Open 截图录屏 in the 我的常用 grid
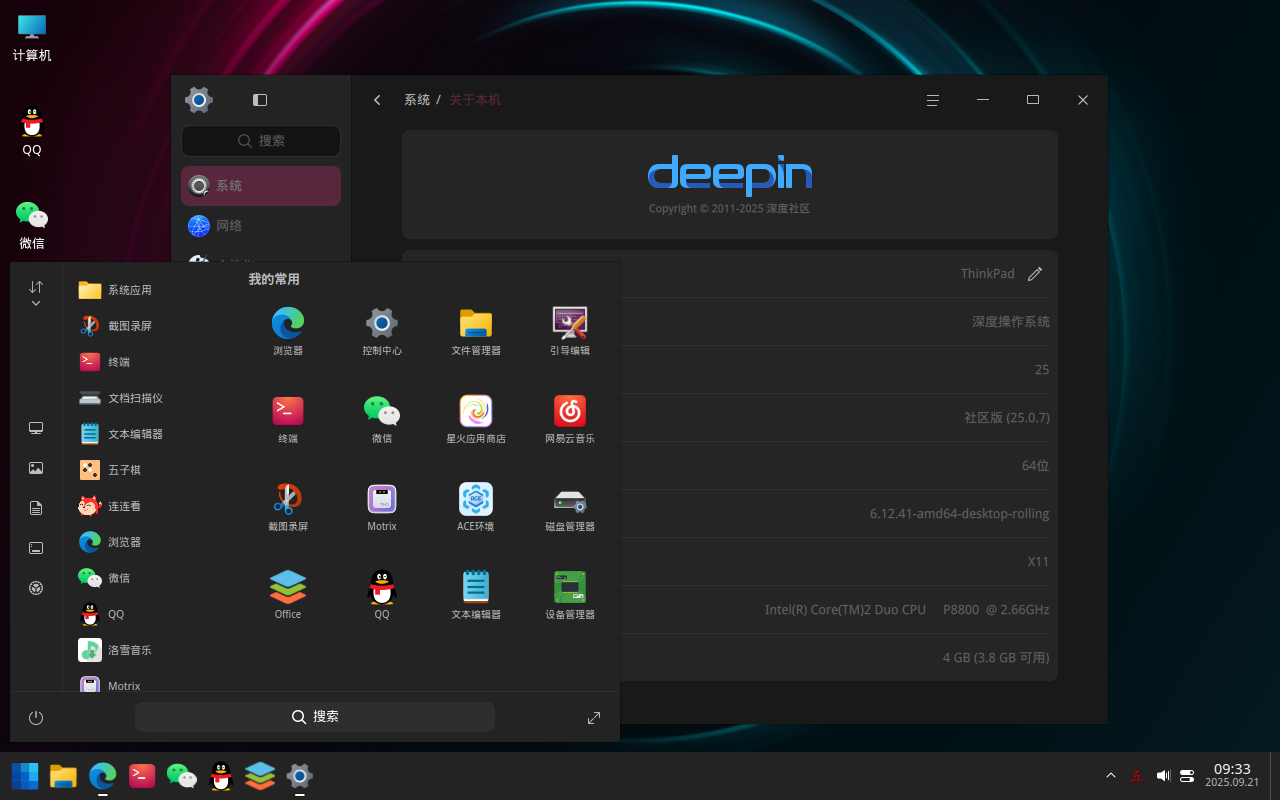The image size is (1280, 800). (x=288, y=507)
